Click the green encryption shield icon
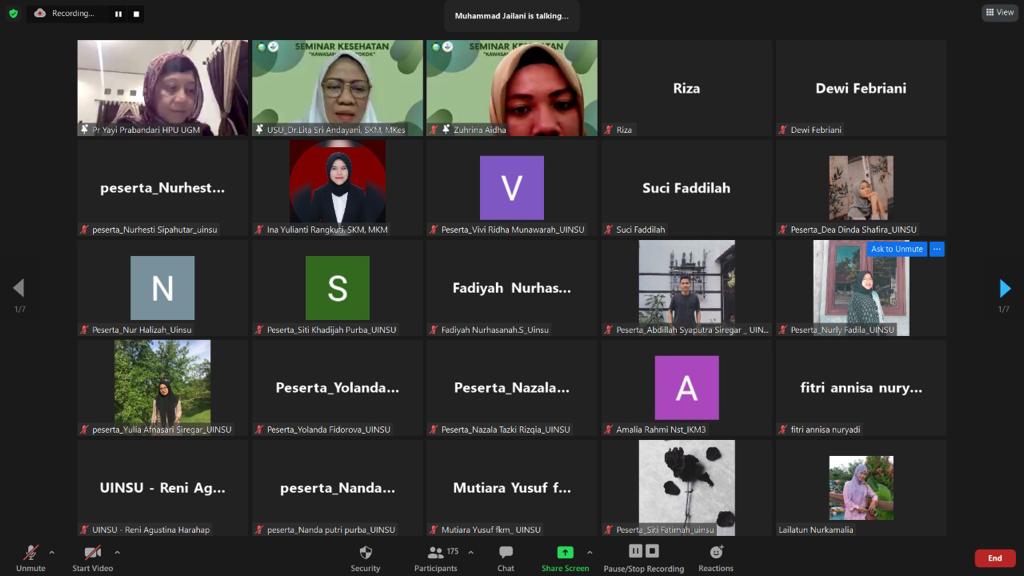The height and width of the screenshot is (576, 1024). (x=13, y=13)
